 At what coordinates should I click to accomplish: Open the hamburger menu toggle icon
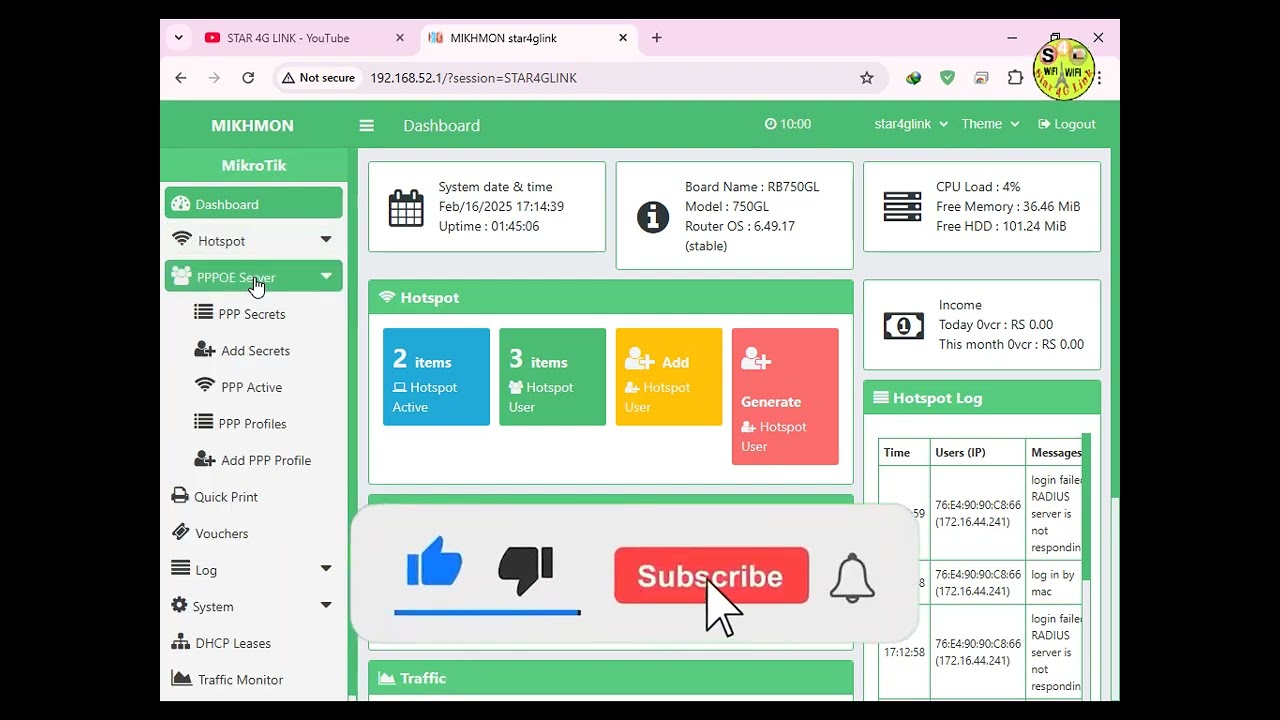(x=367, y=125)
